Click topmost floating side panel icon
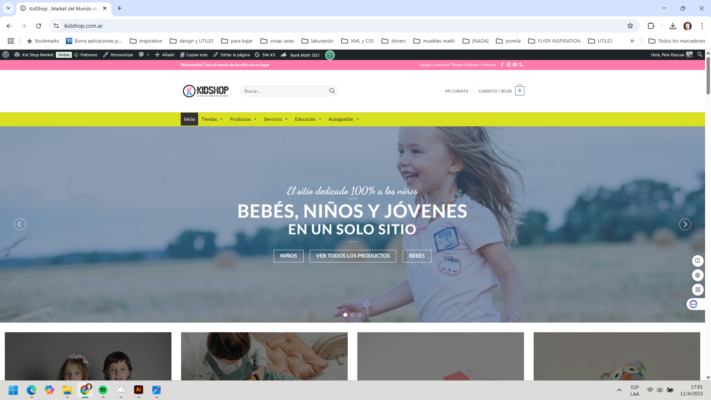 (x=697, y=261)
